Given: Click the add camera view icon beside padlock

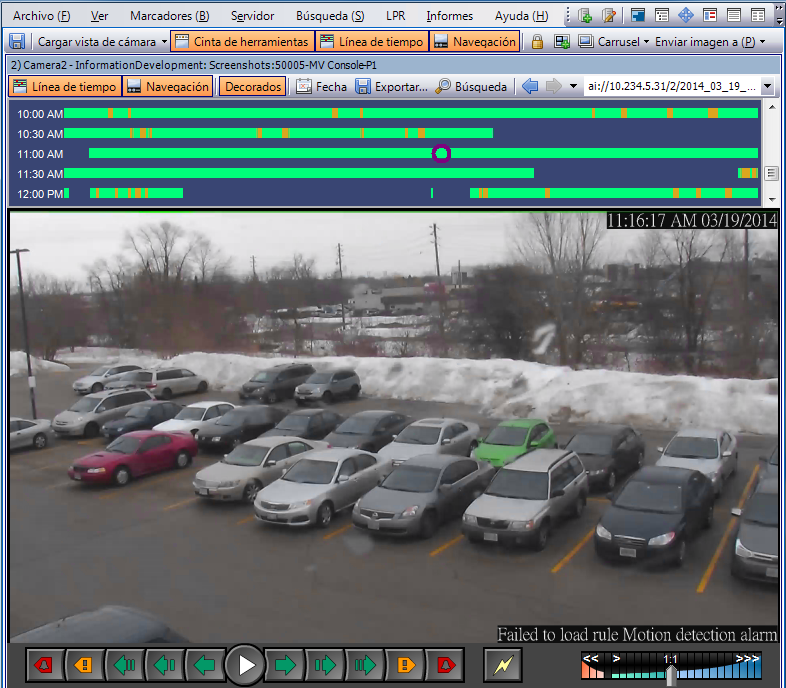Looking at the screenshot, I should point(562,42).
